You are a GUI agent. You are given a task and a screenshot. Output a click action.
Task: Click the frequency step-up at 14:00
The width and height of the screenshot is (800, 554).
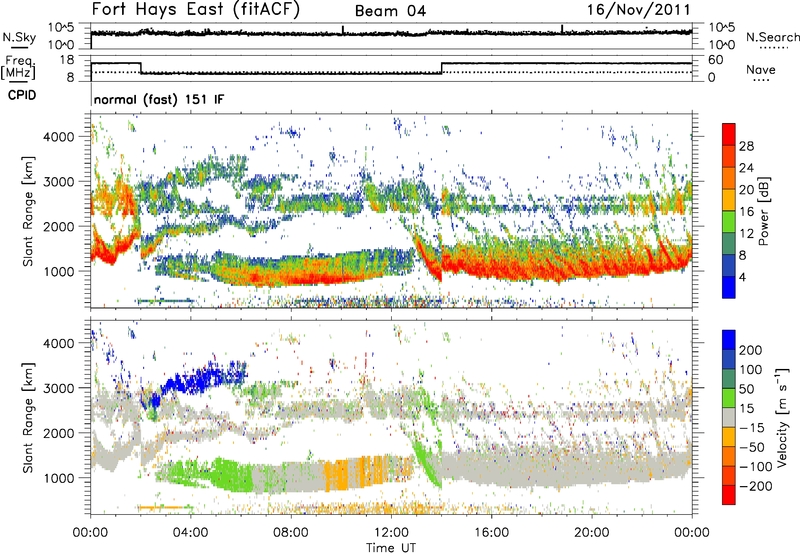click(x=442, y=68)
